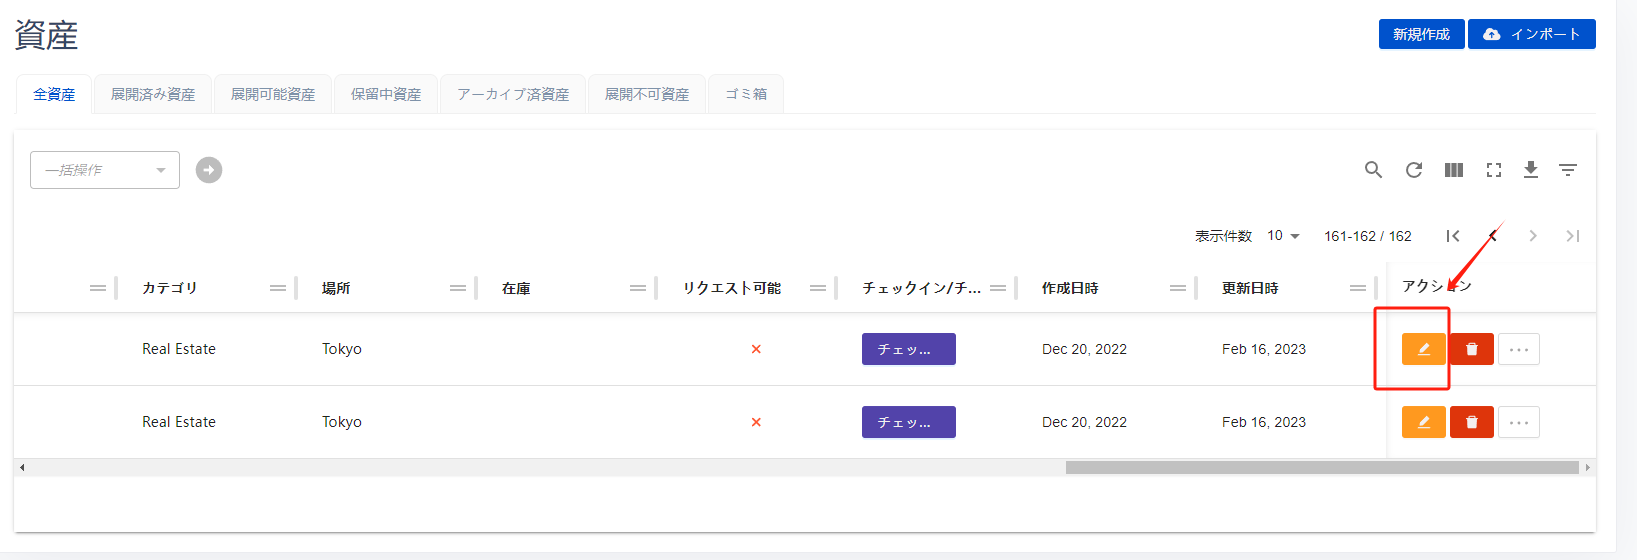Open the column visibility icon
Viewport: 1637px width, 560px height.
point(1453,170)
